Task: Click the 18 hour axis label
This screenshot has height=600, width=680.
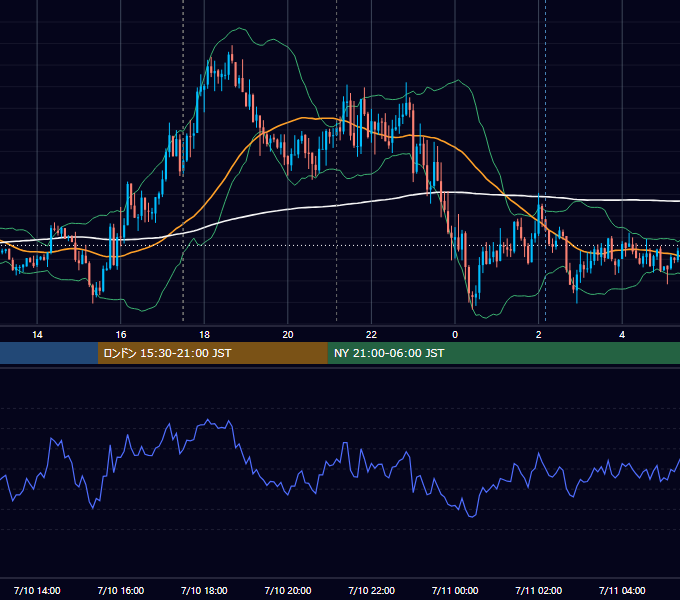Action: point(204,335)
